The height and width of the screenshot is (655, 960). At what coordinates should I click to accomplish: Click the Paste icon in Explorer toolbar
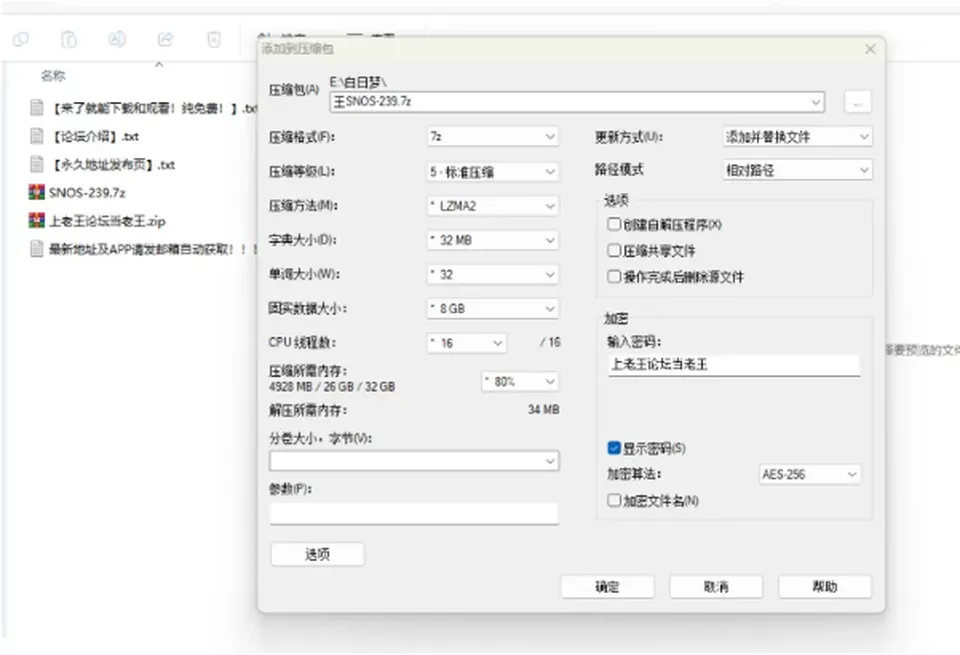(69, 40)
